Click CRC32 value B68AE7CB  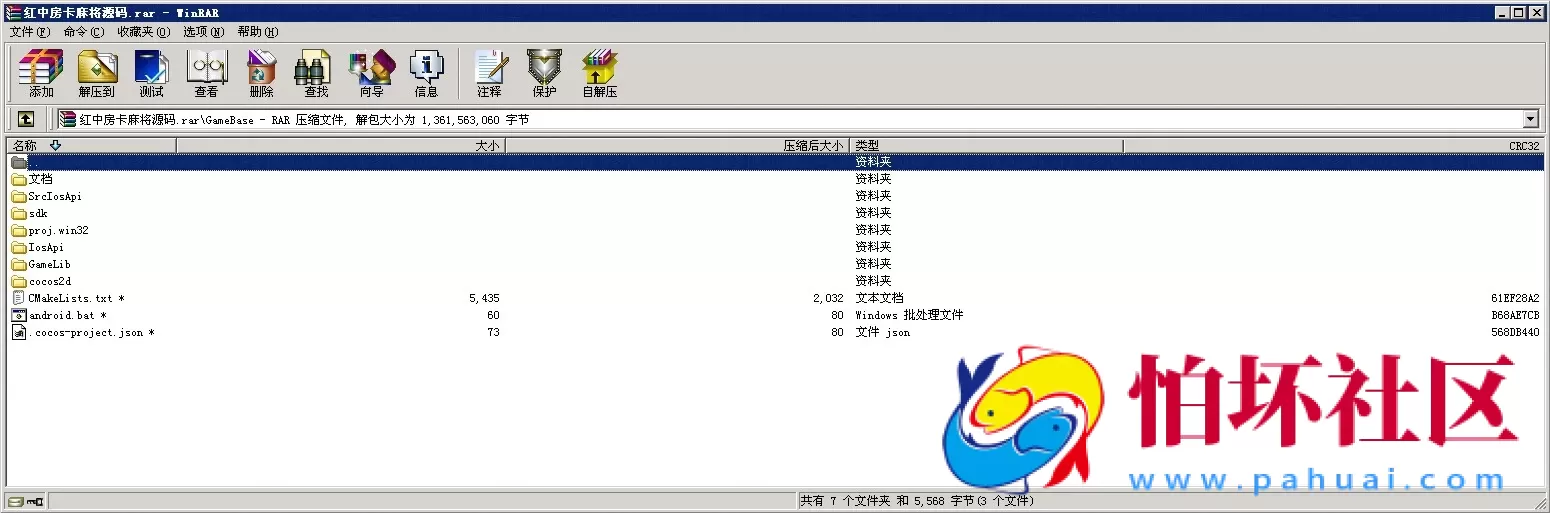coord(1515,315)
